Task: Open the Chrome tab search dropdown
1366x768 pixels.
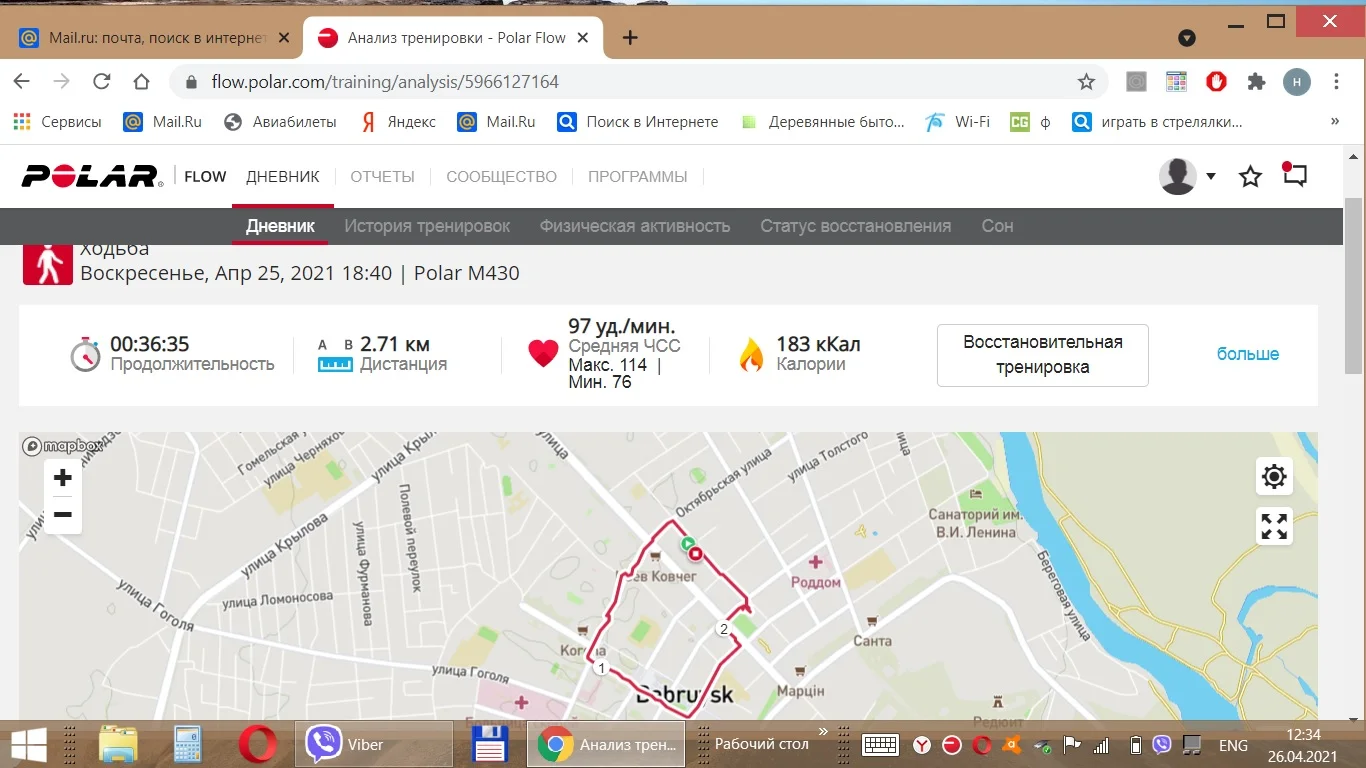Action: tap(1187, 38)
